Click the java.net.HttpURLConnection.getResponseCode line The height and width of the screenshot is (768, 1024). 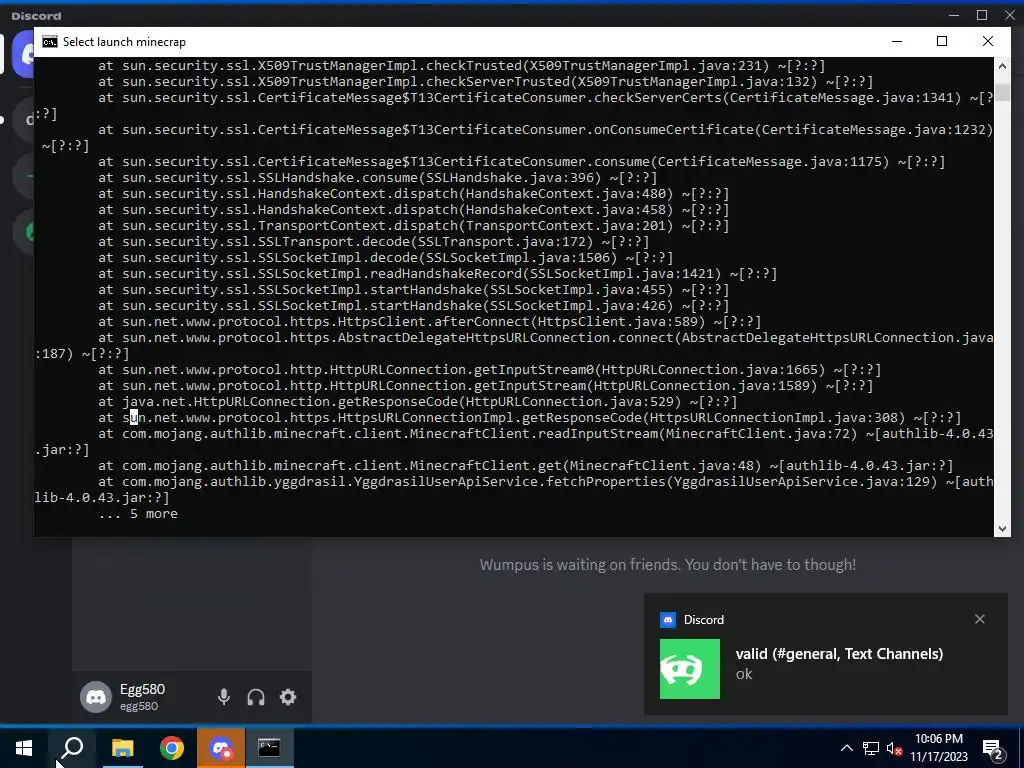click(x=417, y=402)
